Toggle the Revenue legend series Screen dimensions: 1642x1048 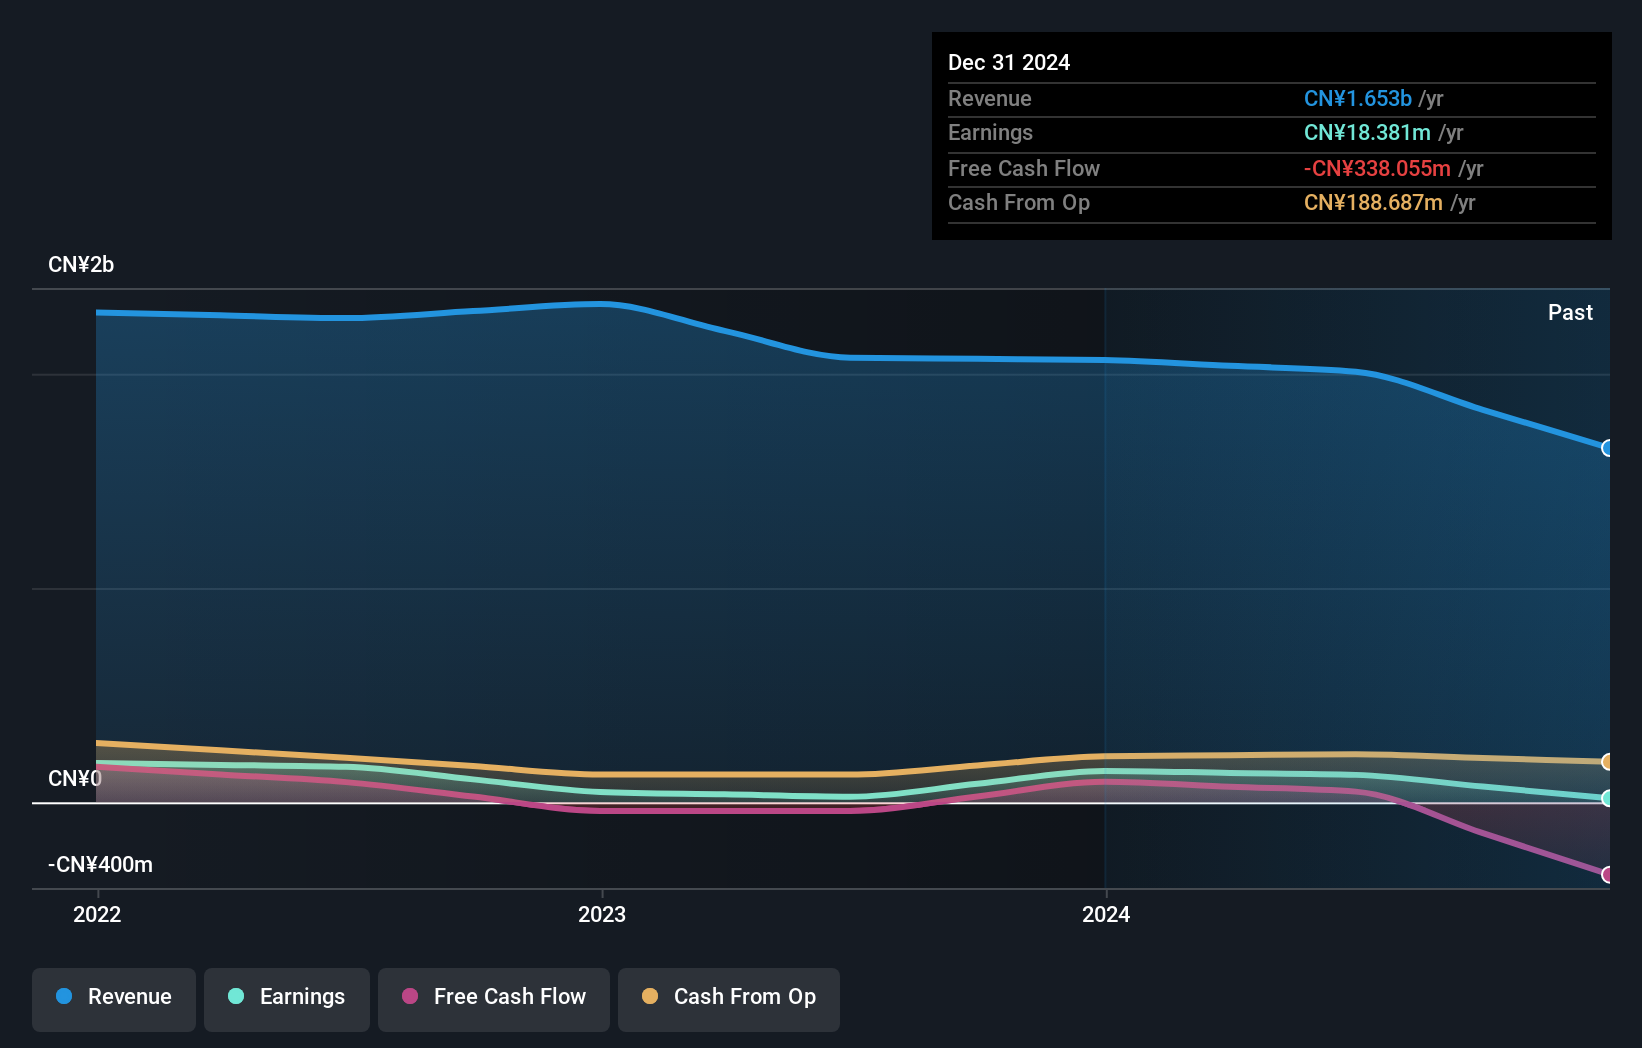[114, 999]
